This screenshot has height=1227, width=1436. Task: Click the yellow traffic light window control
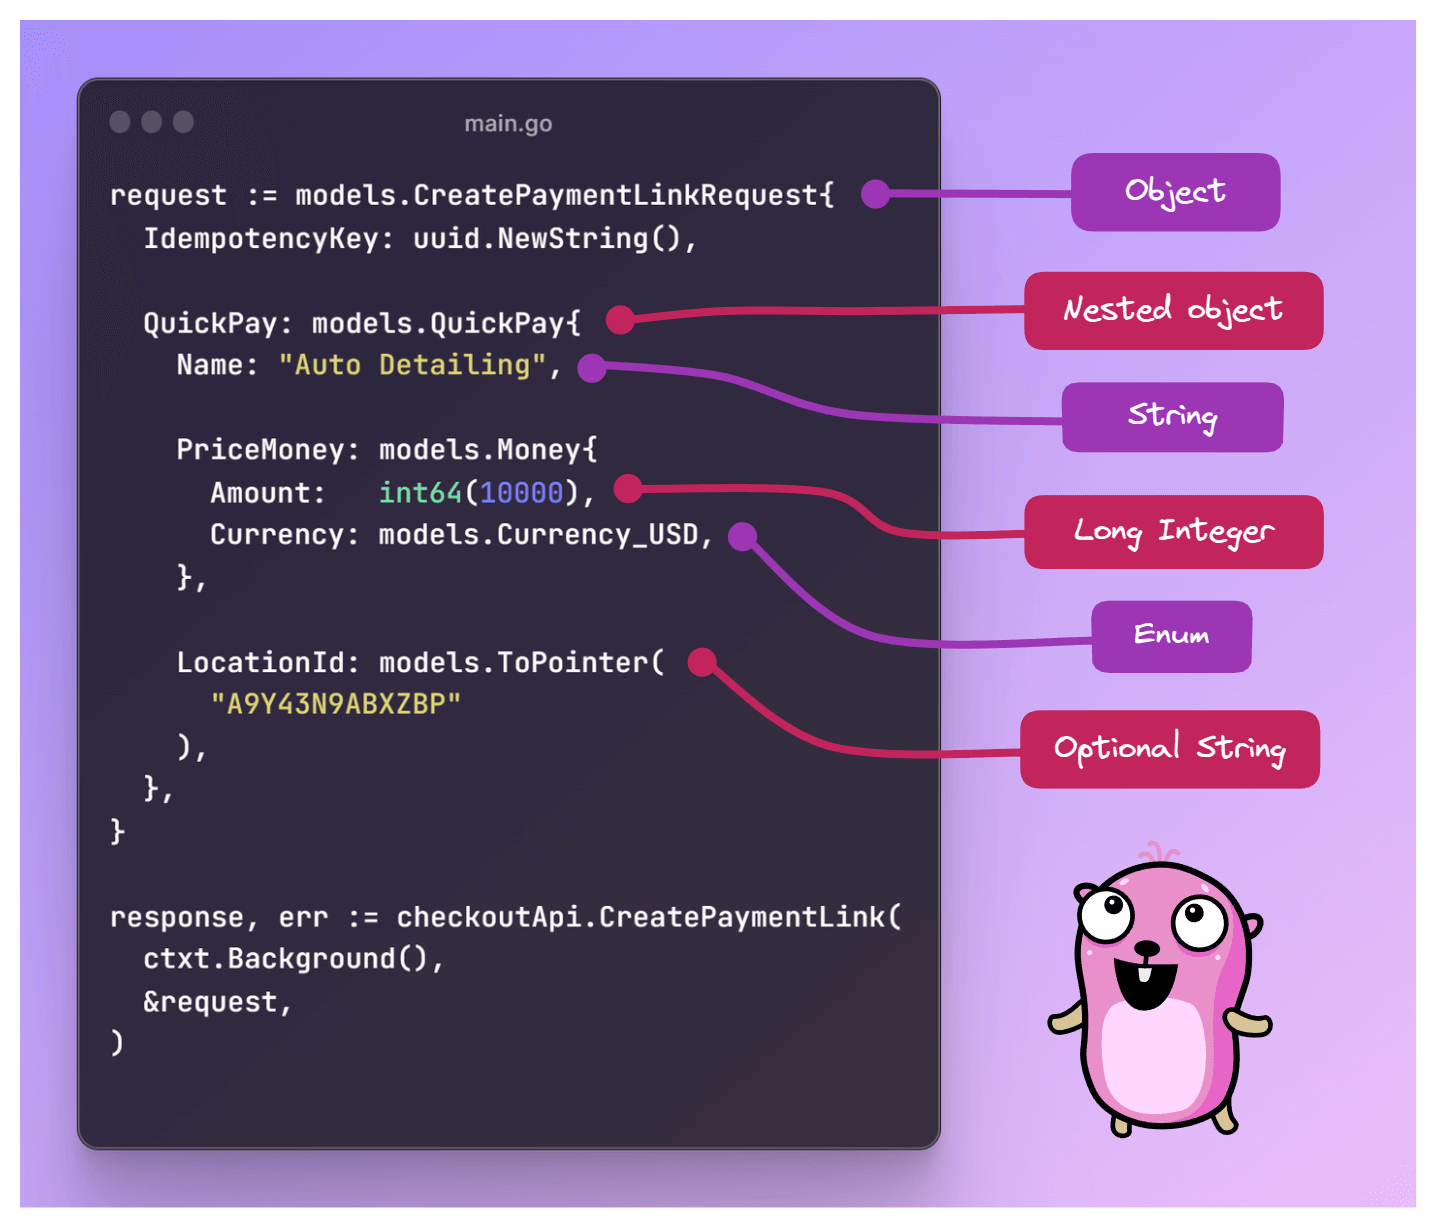(x=152, y=121)
